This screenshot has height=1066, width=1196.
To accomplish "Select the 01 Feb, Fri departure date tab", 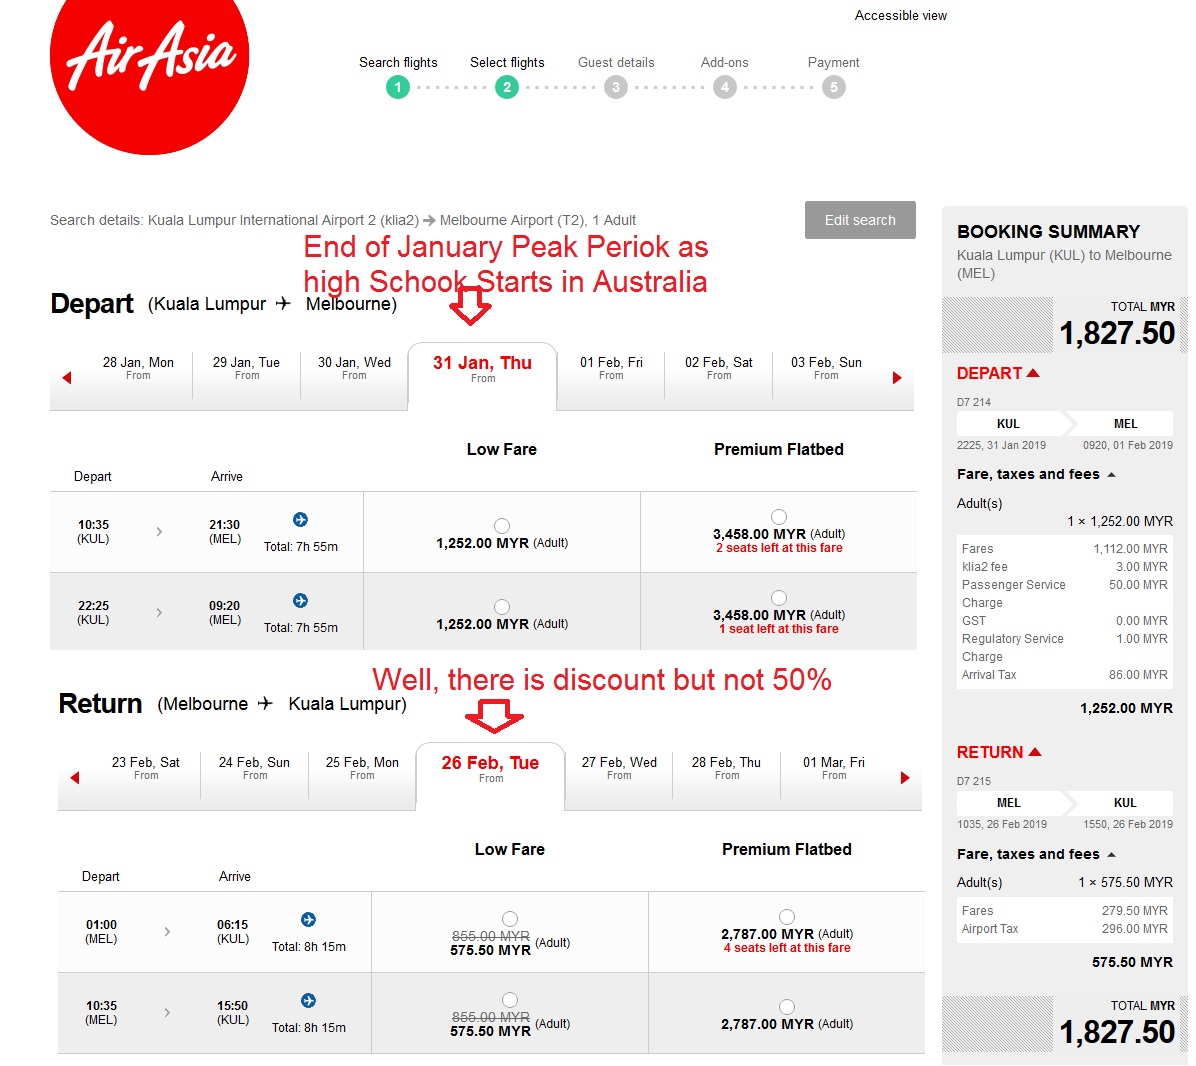I will (x=611, y=369).
